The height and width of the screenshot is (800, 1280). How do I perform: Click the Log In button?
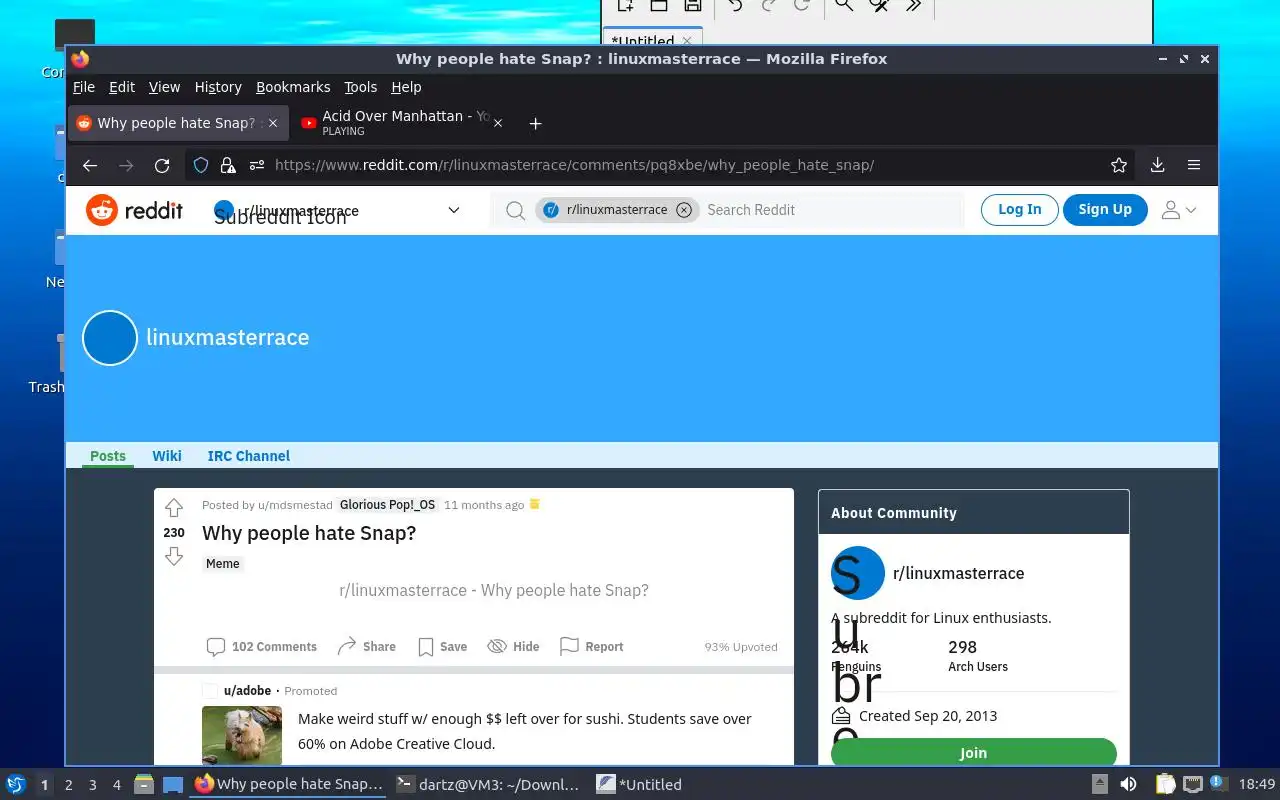pos(1019,209)
